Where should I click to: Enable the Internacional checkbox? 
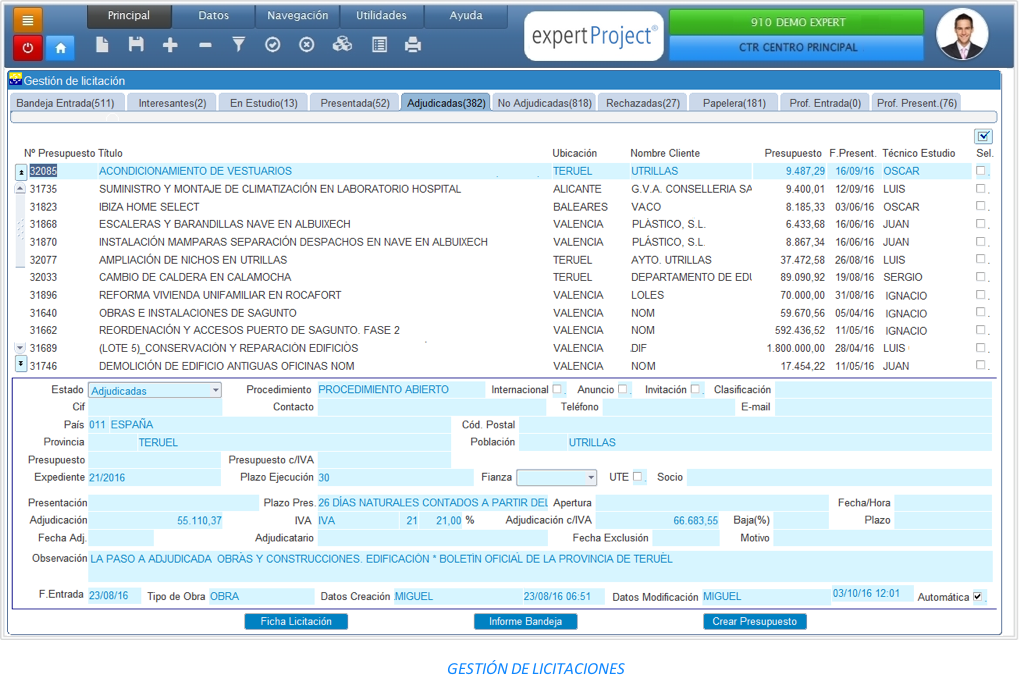pyautogui.click(x=558, y=389)
